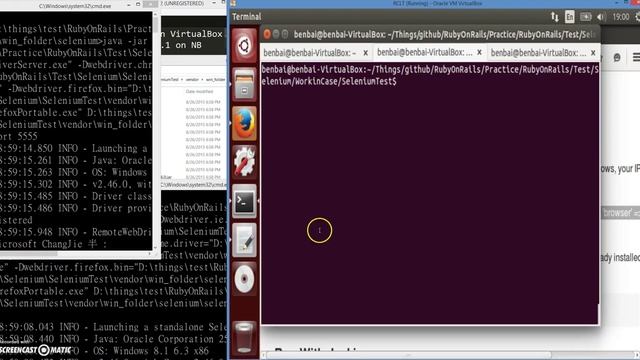Click the chat bubble icon in the browser toolbar
This screenshot has width=640, height=360.
[617, 58]
